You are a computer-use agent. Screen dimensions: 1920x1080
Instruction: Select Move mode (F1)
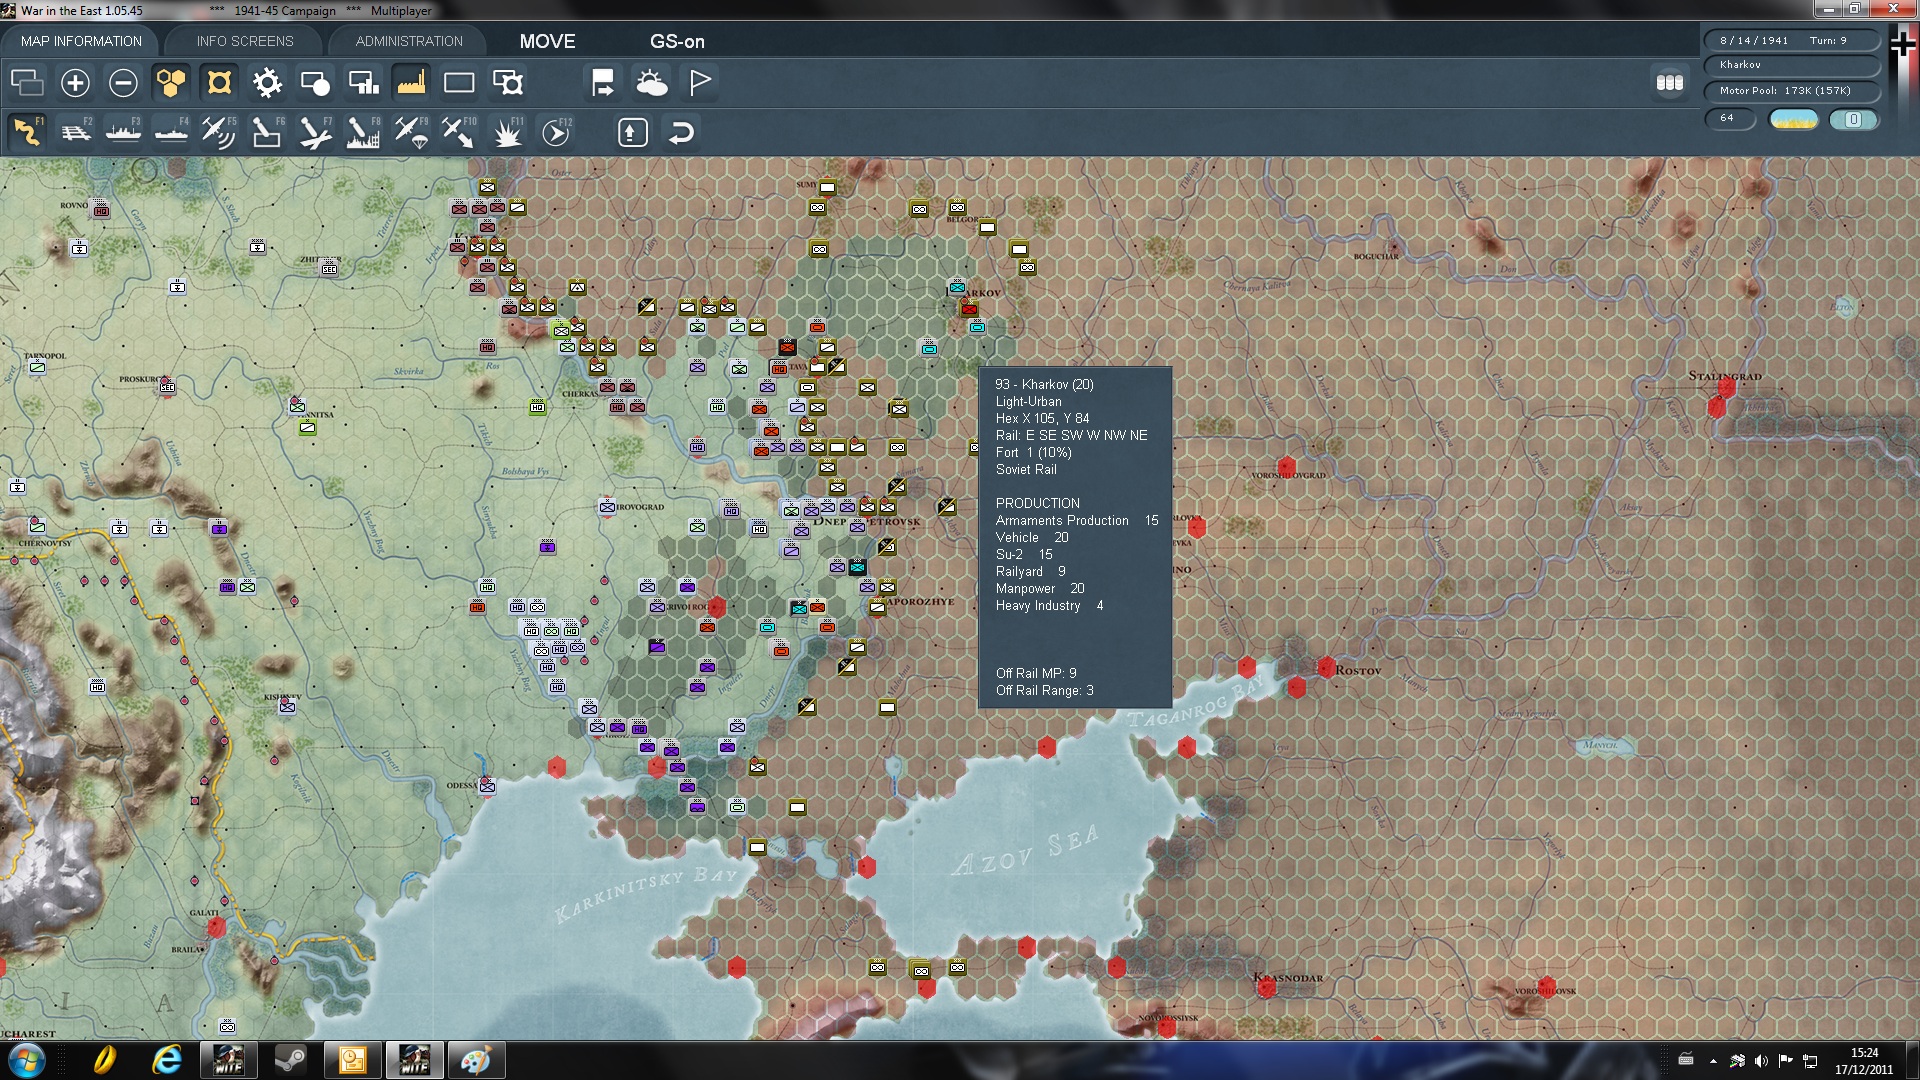pyautogui.click(x=27, y=132)
